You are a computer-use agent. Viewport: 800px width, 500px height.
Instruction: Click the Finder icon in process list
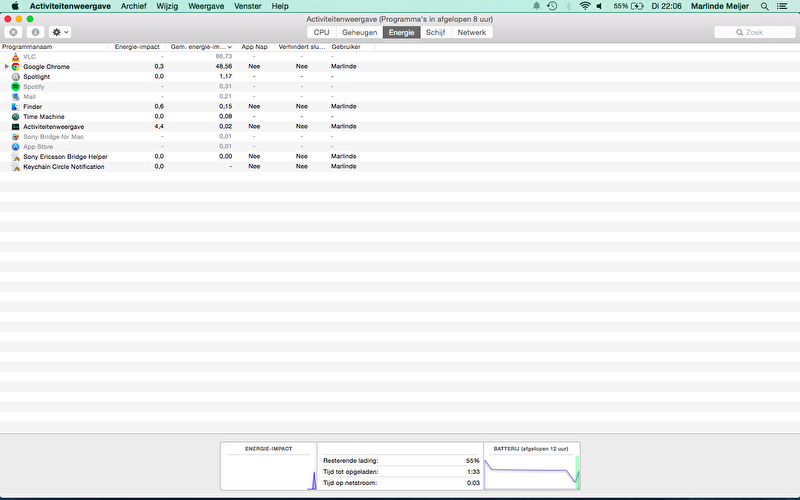[15, 107]
